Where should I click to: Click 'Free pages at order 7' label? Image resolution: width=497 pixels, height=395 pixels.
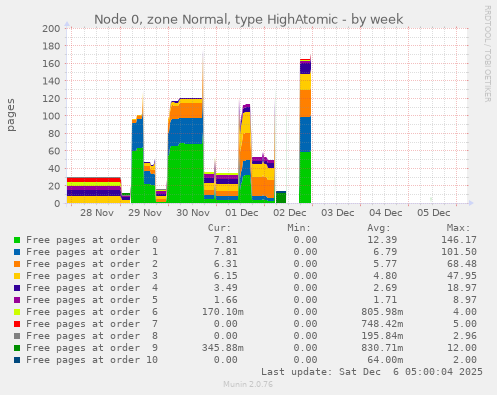tap(92, 324)
